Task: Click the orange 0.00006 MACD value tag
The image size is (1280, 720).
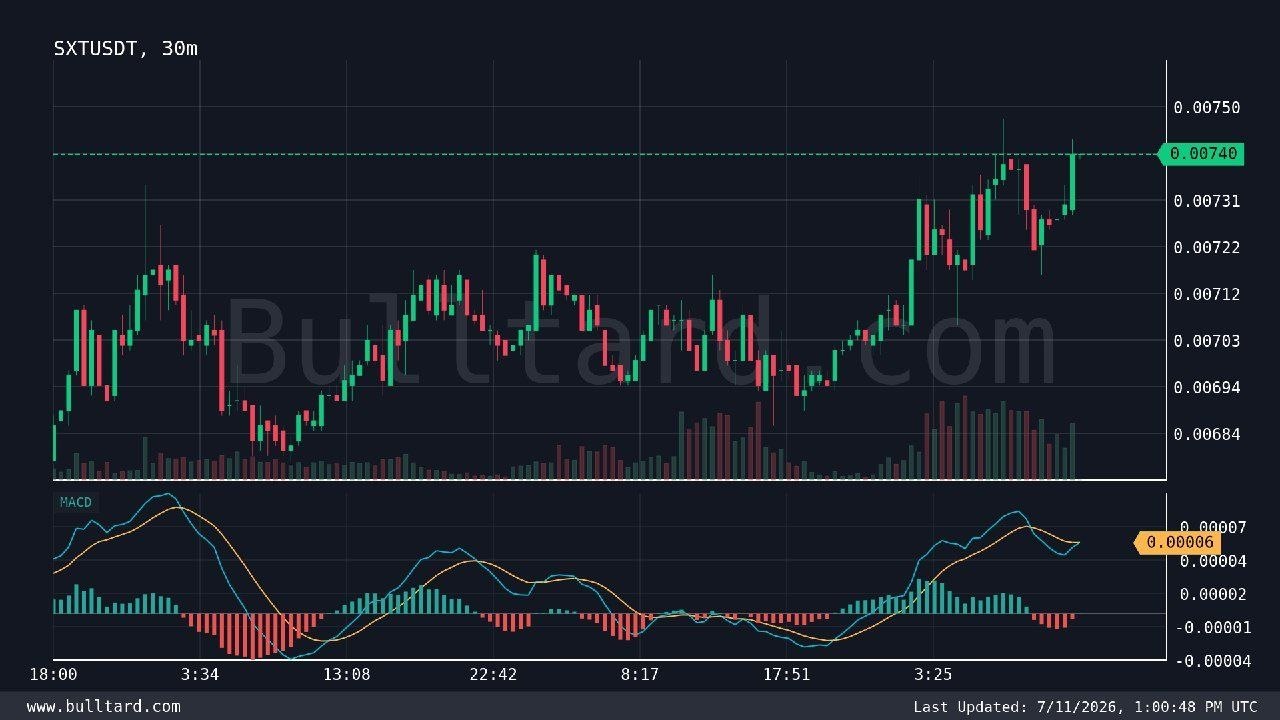Action: [1177, 542]
